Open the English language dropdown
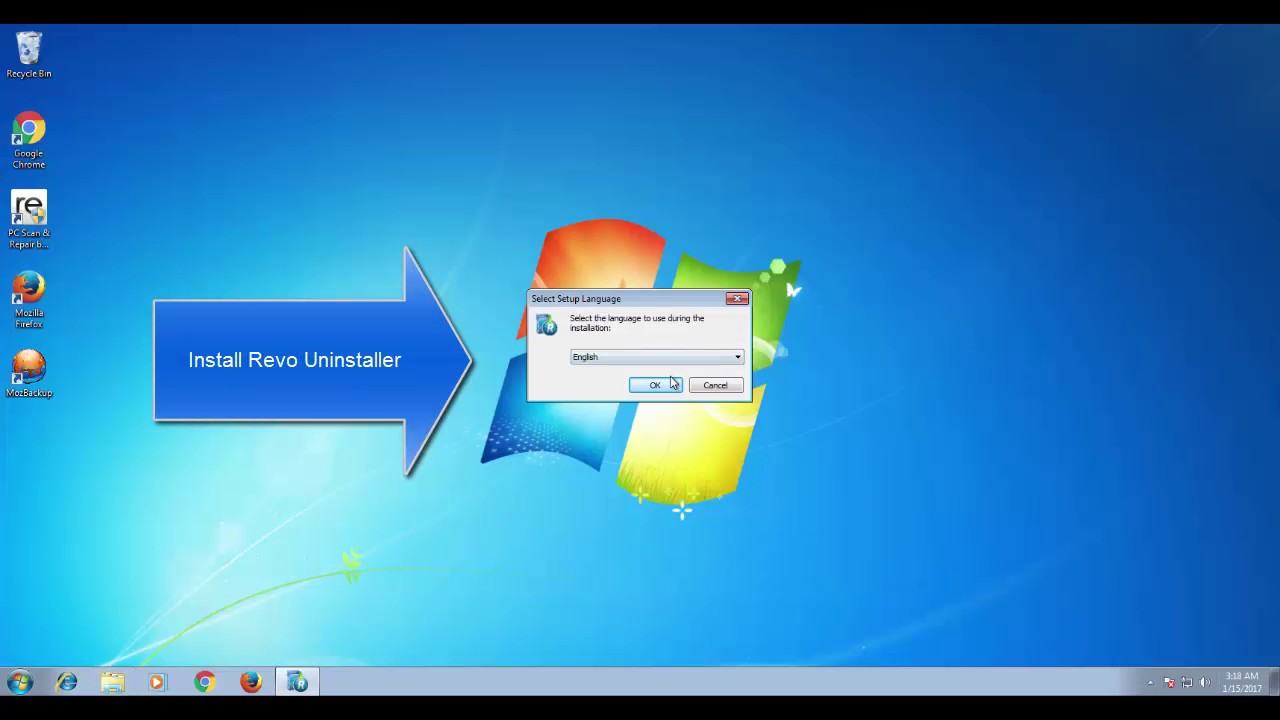1280x720 pixels. 656,357
